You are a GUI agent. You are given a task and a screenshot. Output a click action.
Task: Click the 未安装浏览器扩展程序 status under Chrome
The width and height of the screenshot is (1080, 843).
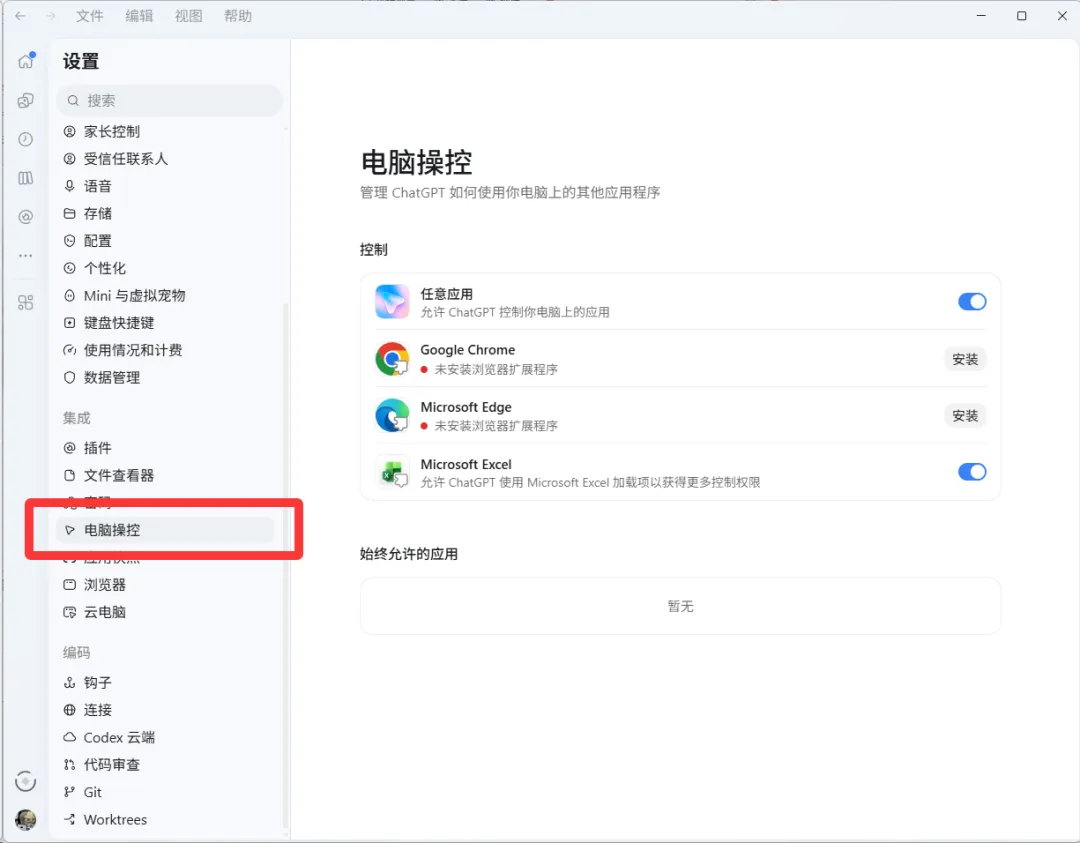[x=496, y=370]
